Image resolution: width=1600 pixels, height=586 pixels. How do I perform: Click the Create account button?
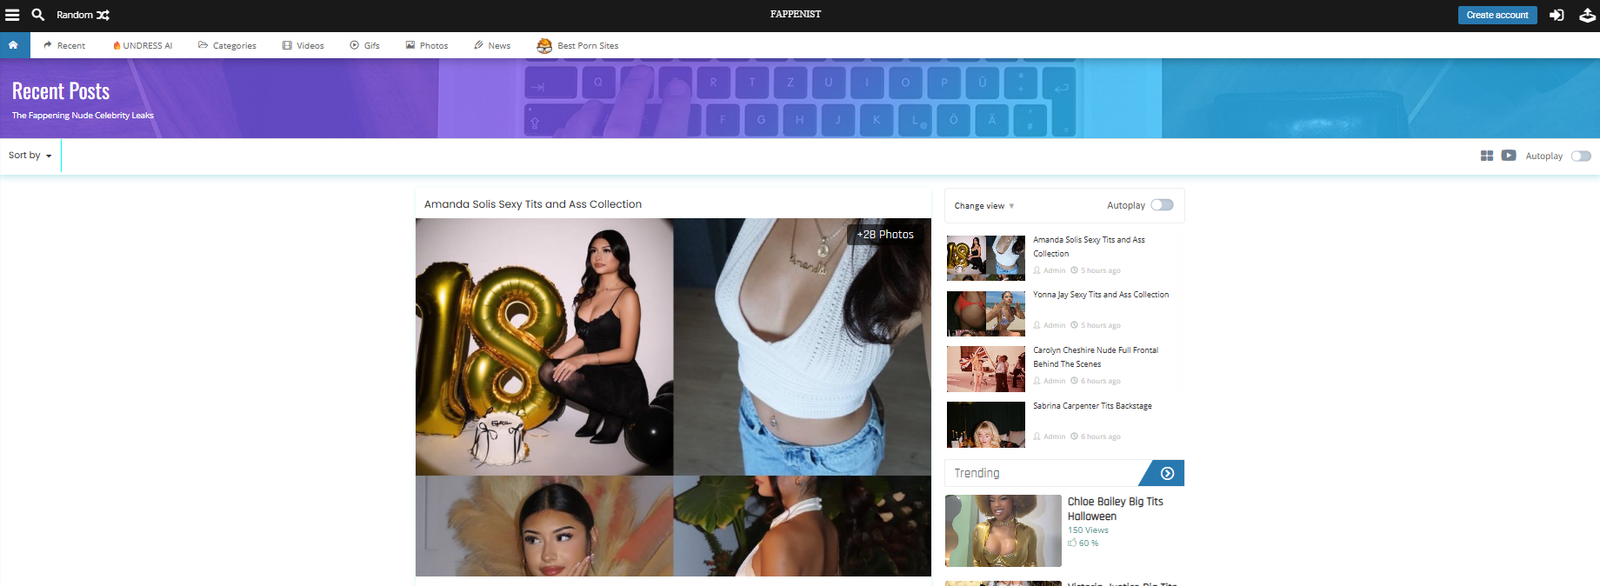pos(1497,15)
